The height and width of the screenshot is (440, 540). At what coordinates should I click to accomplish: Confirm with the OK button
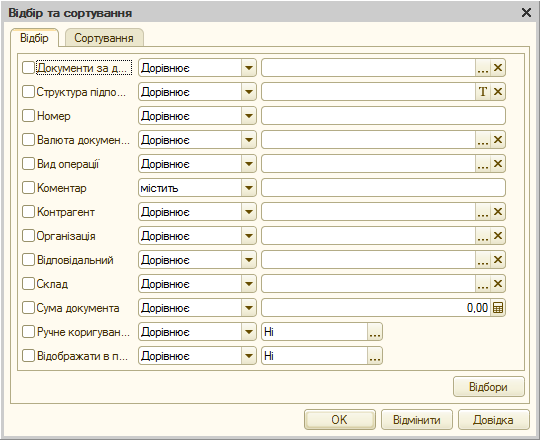(x=340, y=420)
